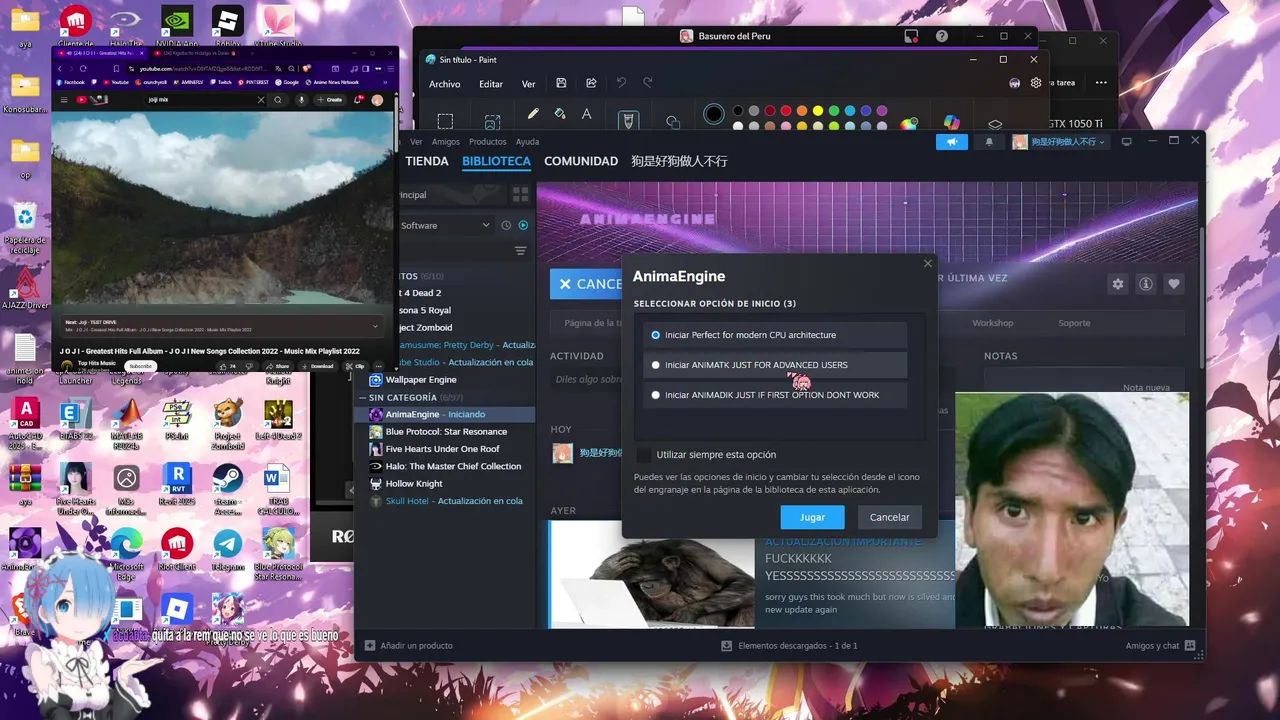This screenshot has width=1280, height=720.
Task: Open the Archivo menu in Paint
Action: 445,84
